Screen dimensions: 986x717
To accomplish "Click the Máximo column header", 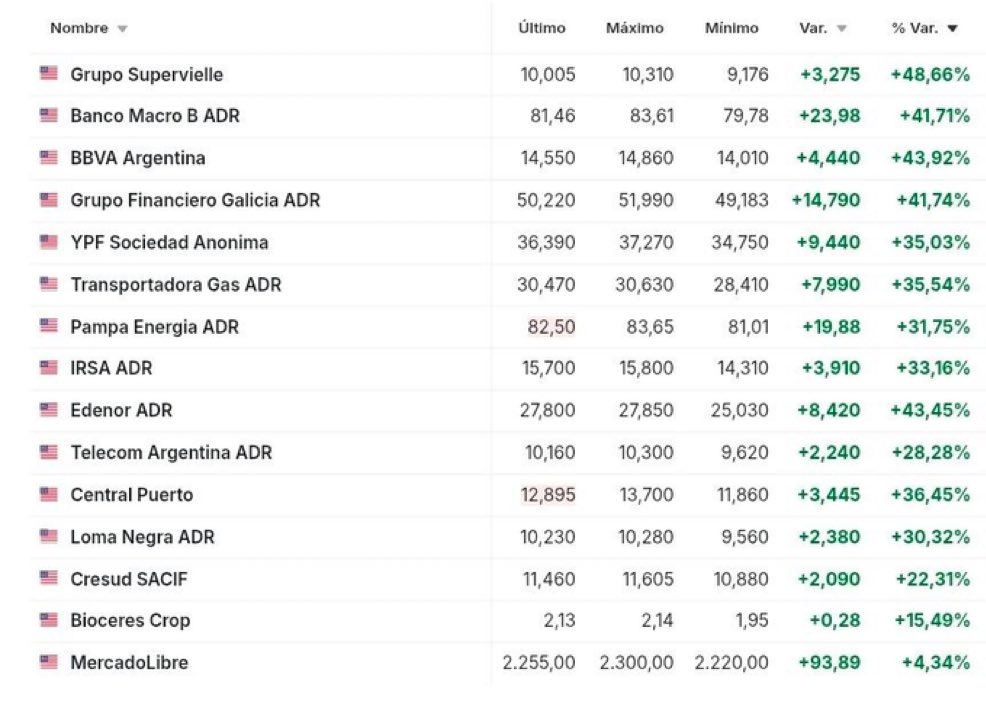I will 634,28.
